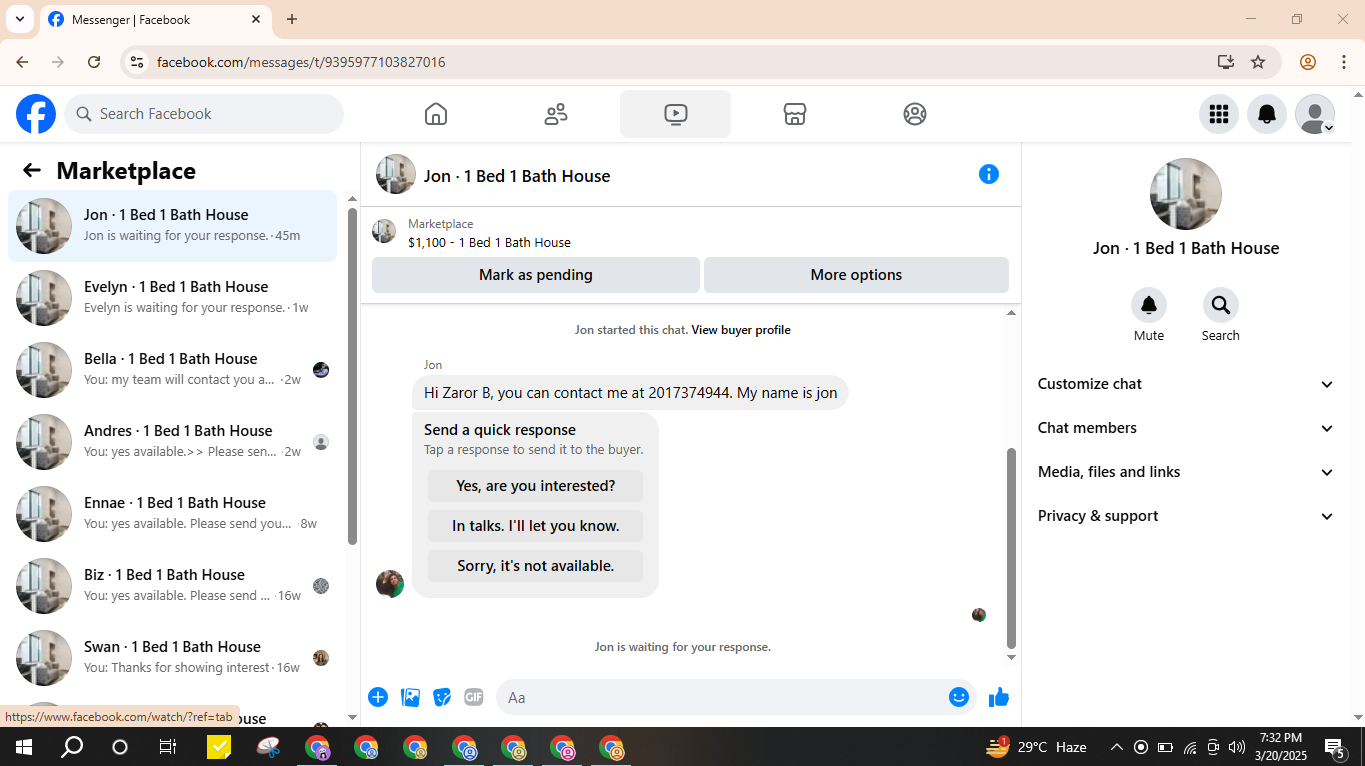Viewport: 1365px width, 766px height.
Task: Open Windows taskbar search
Action: [72, 746]
